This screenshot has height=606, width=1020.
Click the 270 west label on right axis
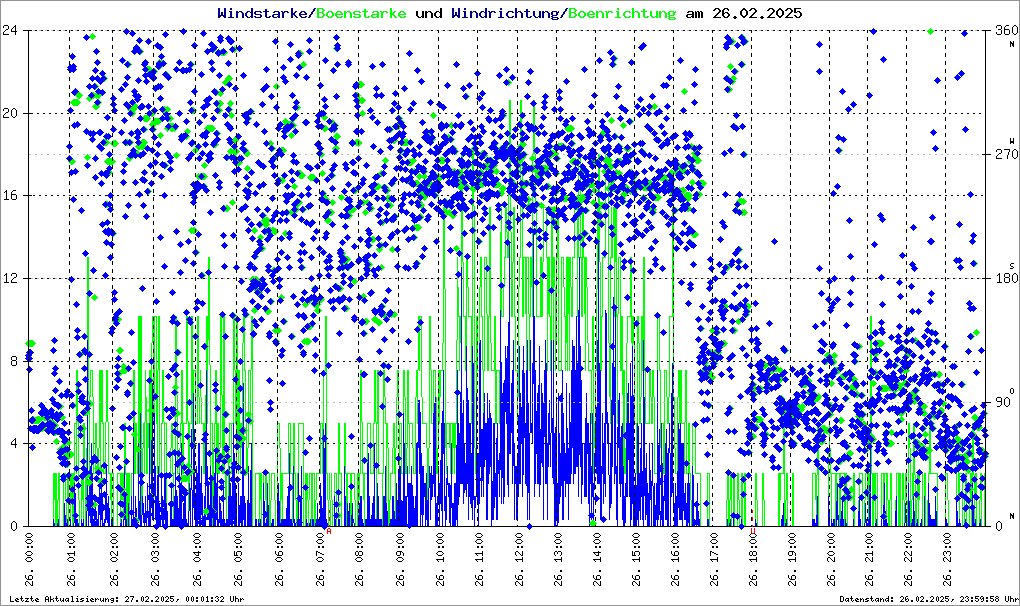[x=1004, y=155]
